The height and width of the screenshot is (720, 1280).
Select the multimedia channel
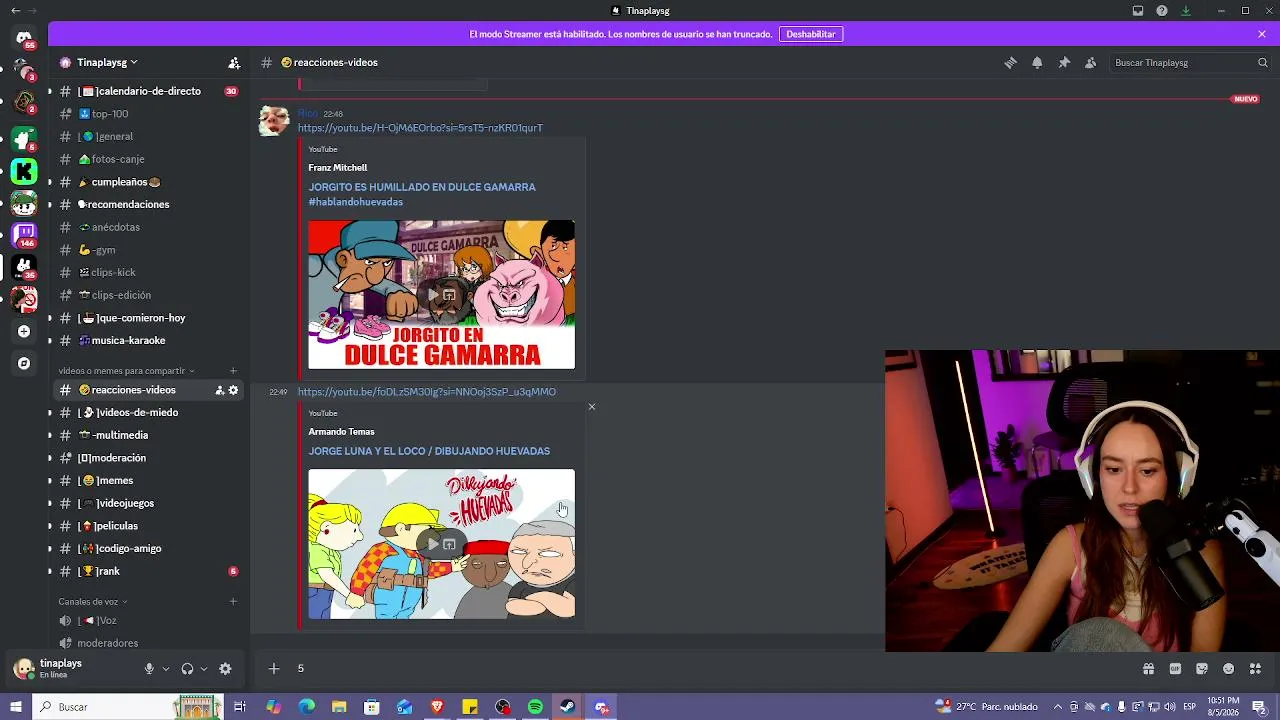[148, 435]
